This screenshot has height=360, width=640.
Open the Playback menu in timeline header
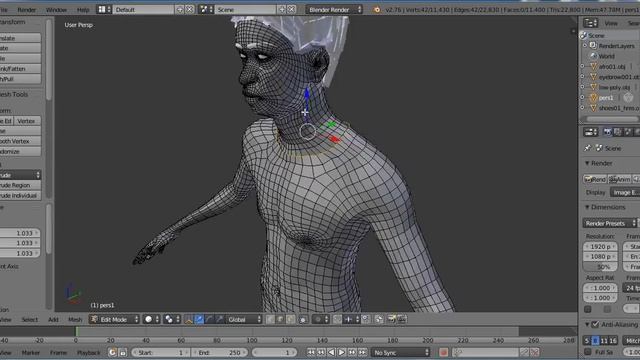point(89,352)
